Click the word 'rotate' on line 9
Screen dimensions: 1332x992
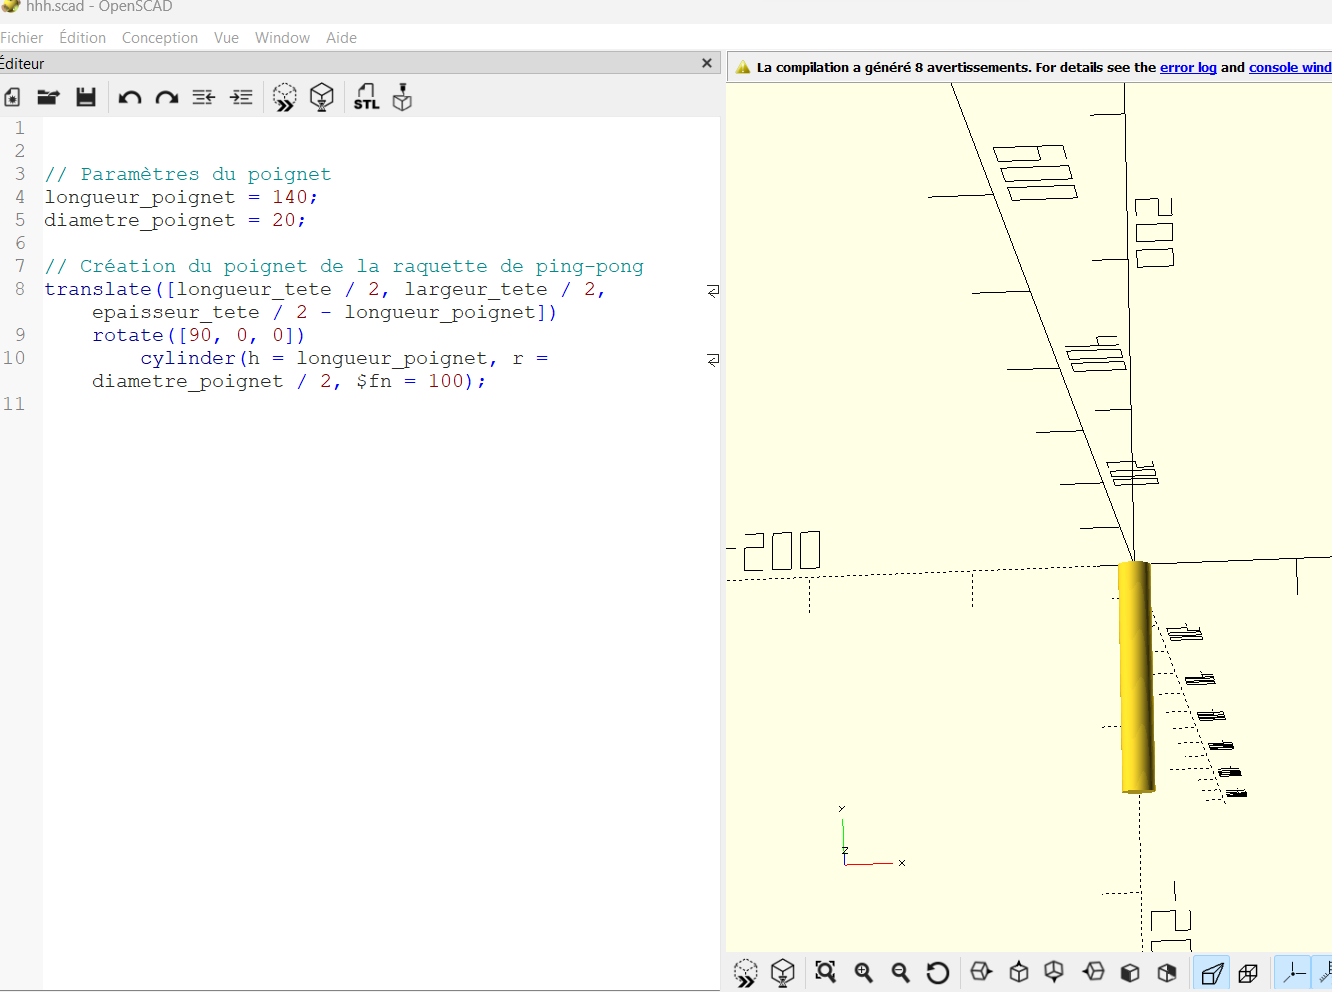(x=128, y=335)
